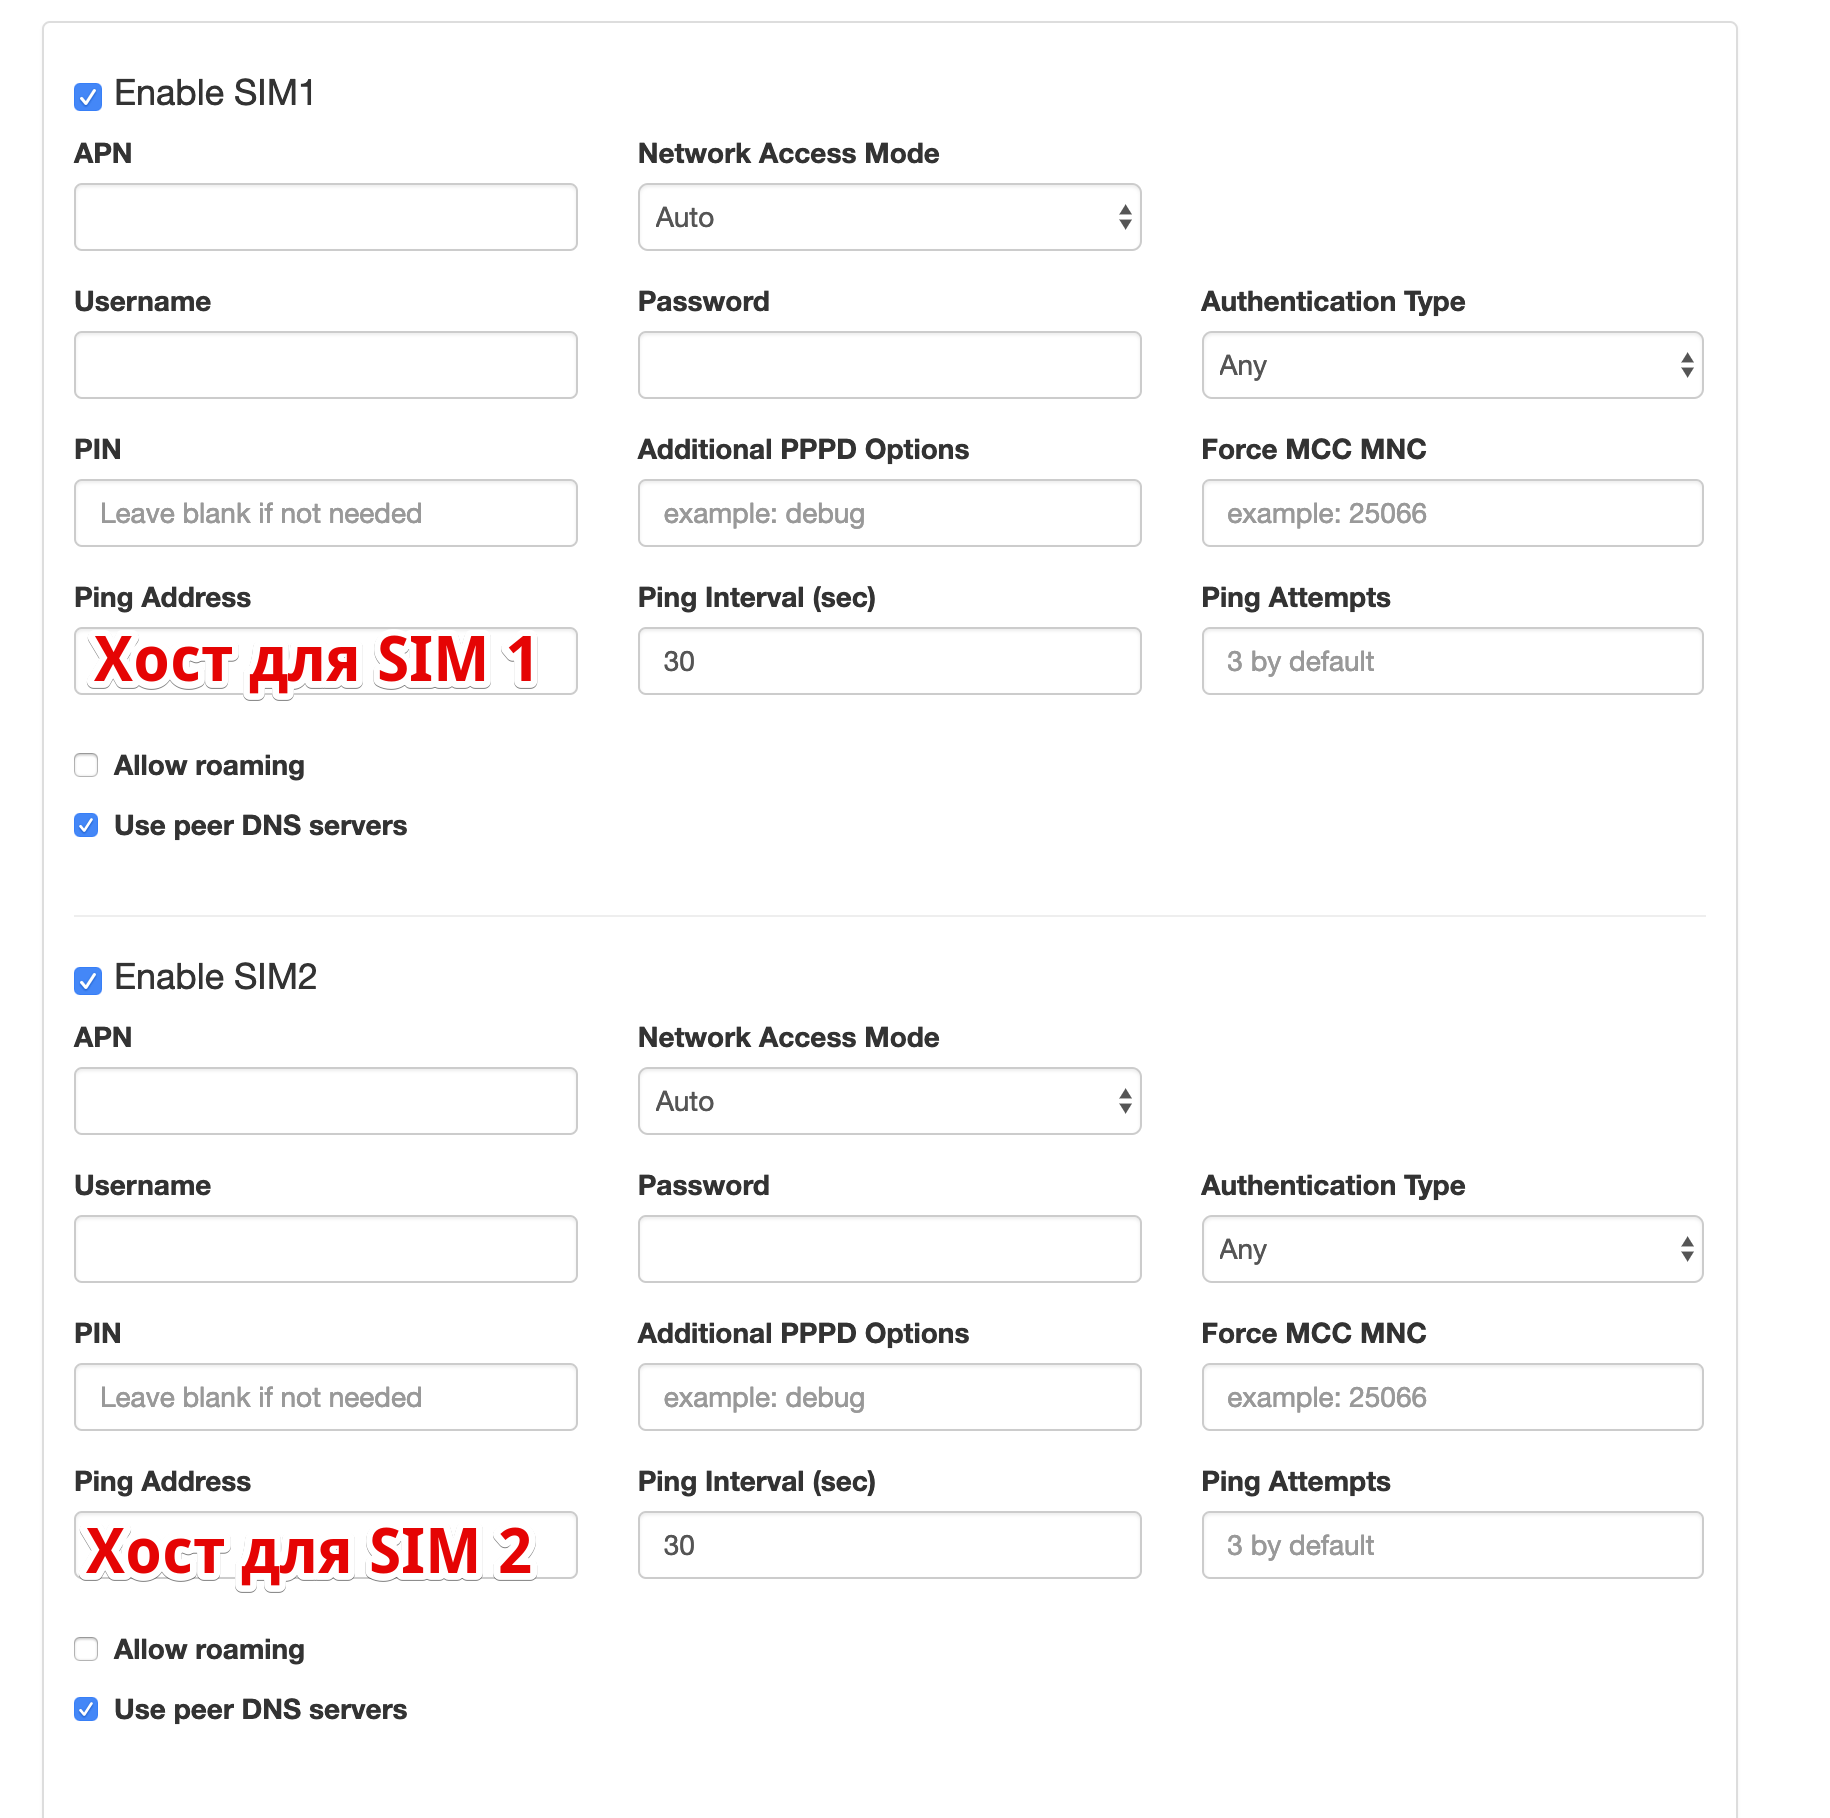Focus SIM1 Additional PPPD Options field
The width and height of the screenshot is (1830, 1818).
click(x=889, y=513)
